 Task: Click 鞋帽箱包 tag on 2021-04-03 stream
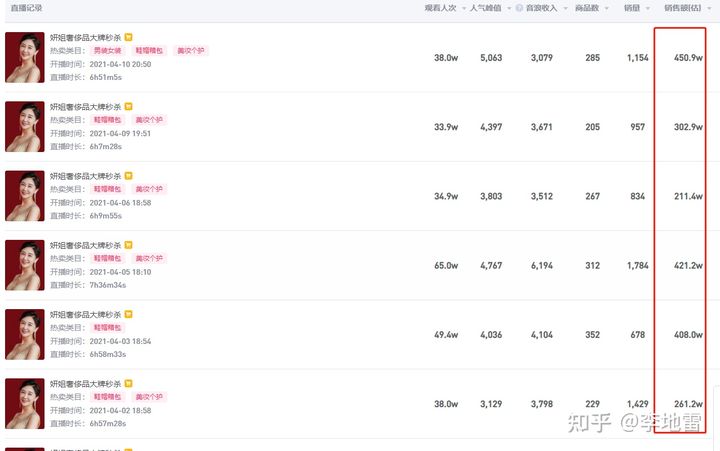(108, 327)
